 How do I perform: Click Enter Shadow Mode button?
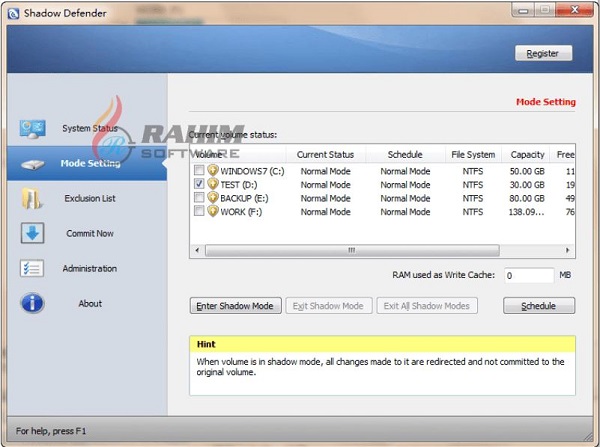235,306
